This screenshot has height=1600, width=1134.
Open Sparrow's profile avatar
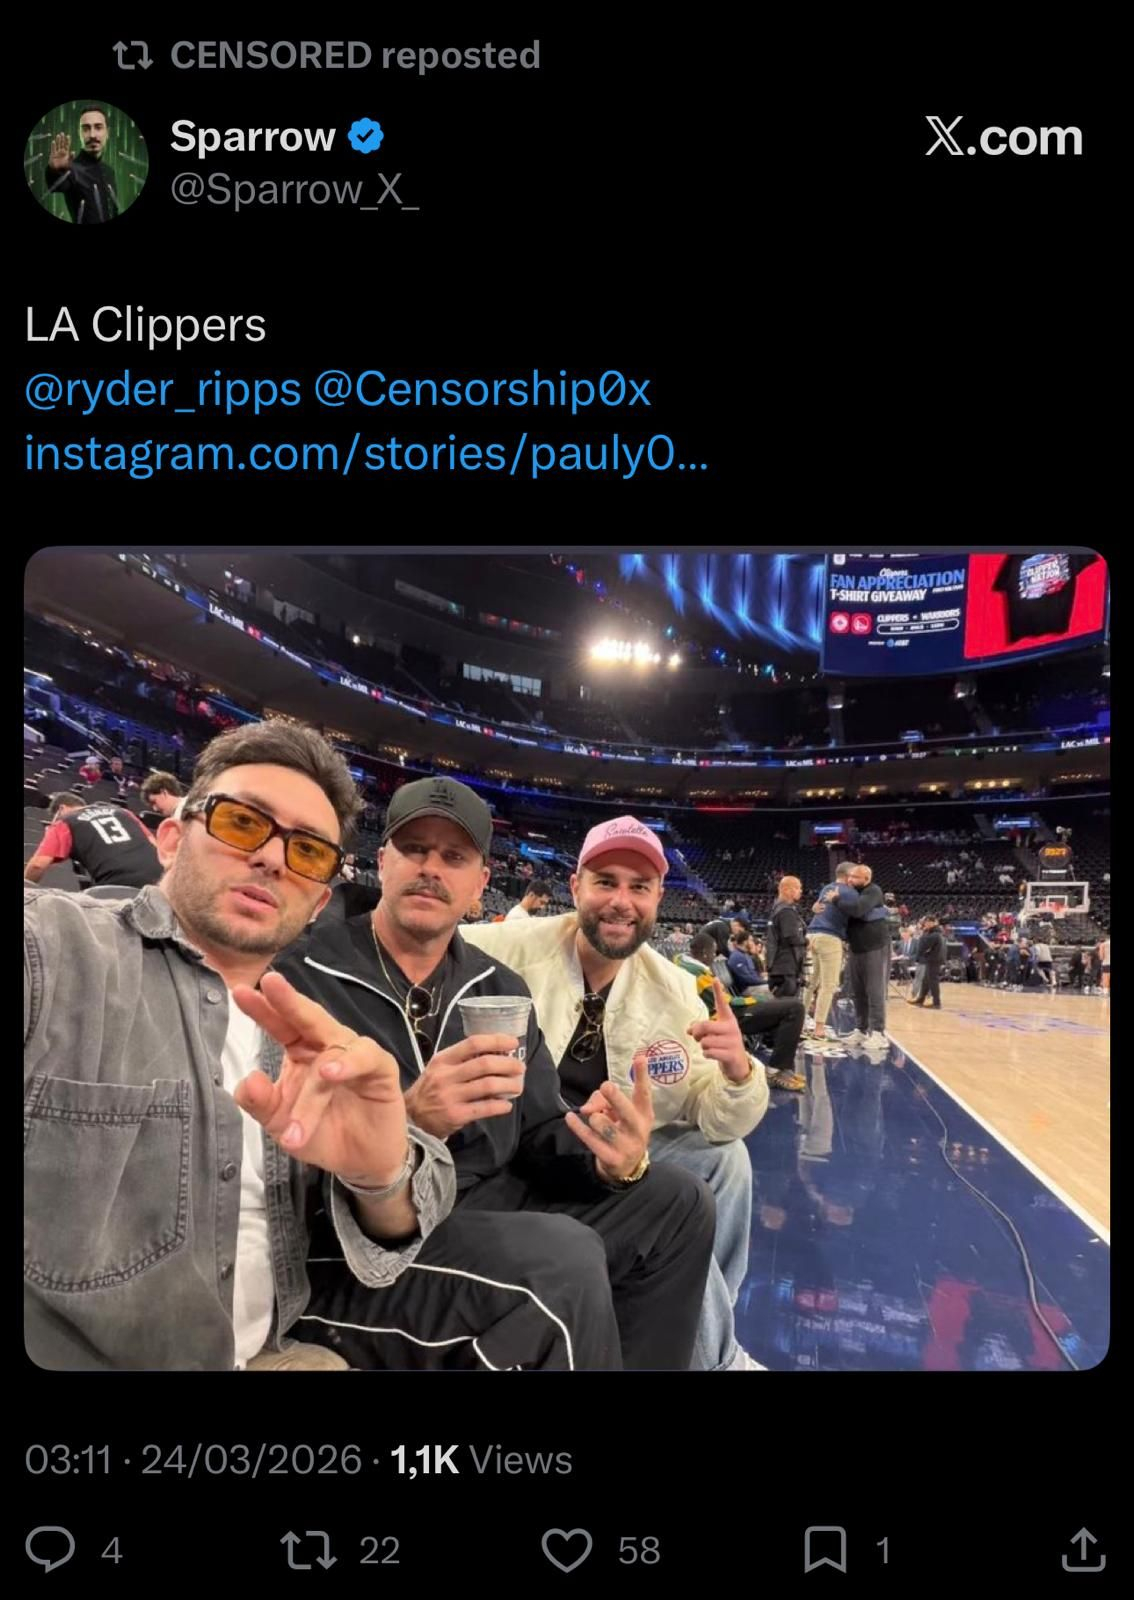pyautogui.click(x=86, y=160)
